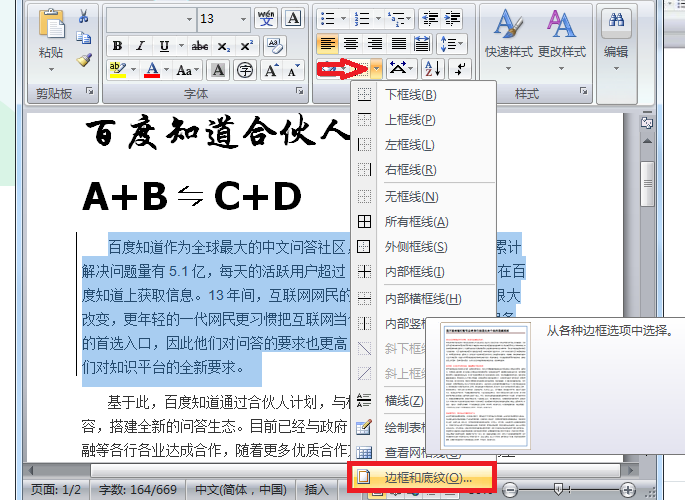Viewport: 685px width, 500px height.
Task: Click the zoom slider handle
Action: pyautogui.click(x=558, y=489)
